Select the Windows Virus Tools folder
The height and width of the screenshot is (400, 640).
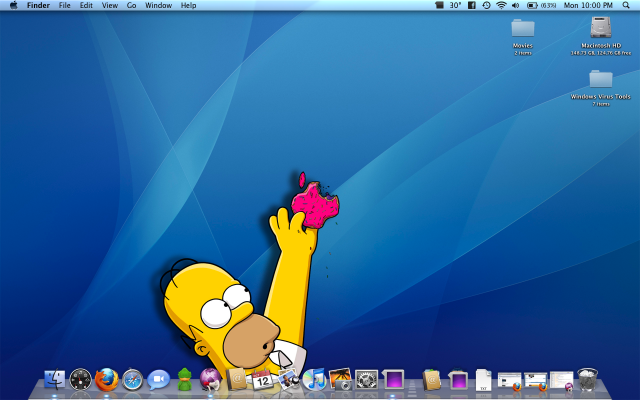pos(601,79)
